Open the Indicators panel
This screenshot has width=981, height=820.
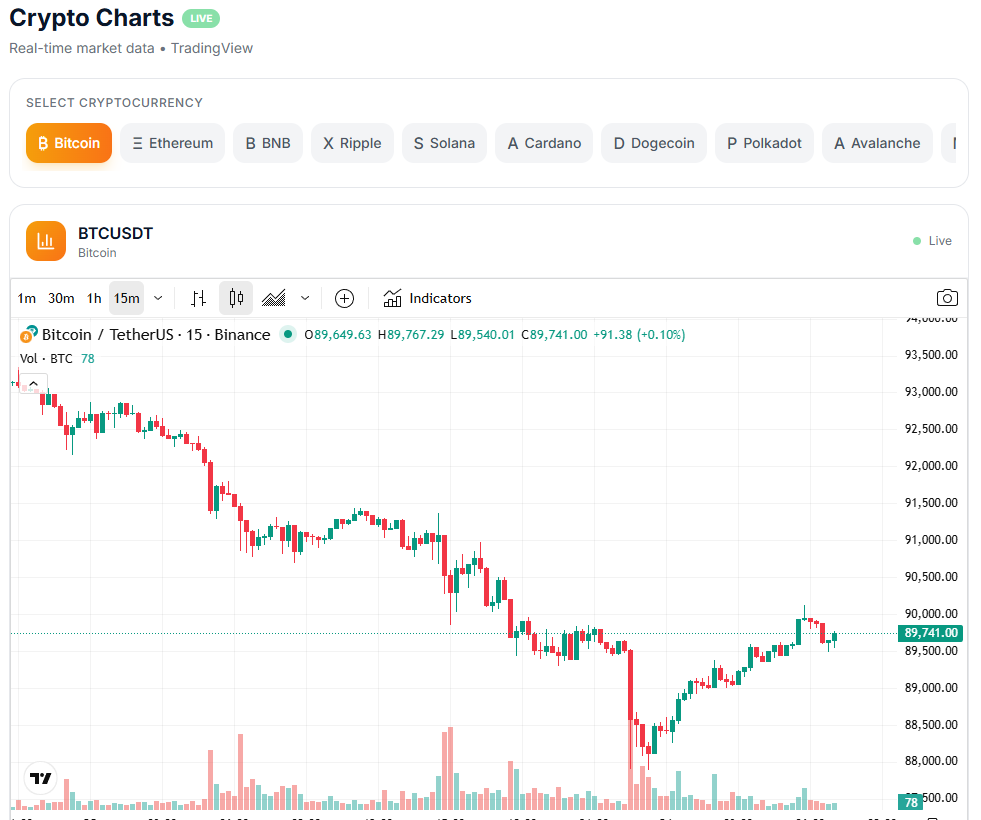point(428,298)
